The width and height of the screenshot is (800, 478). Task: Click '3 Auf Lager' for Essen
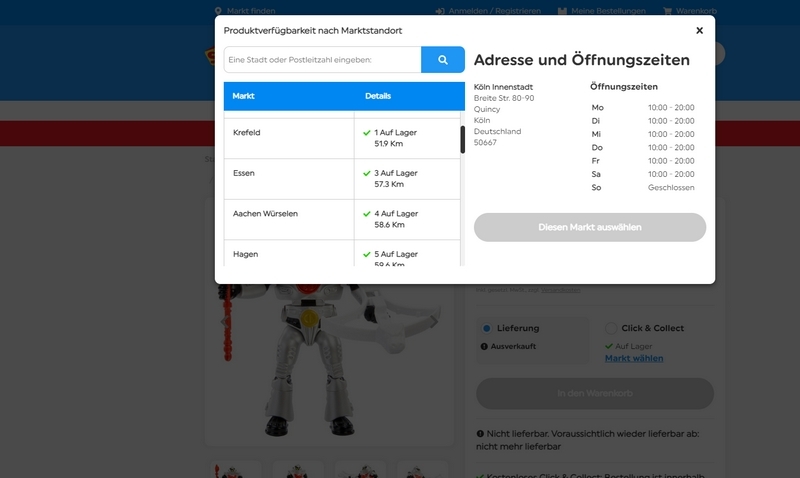click(x=396, y=173)
